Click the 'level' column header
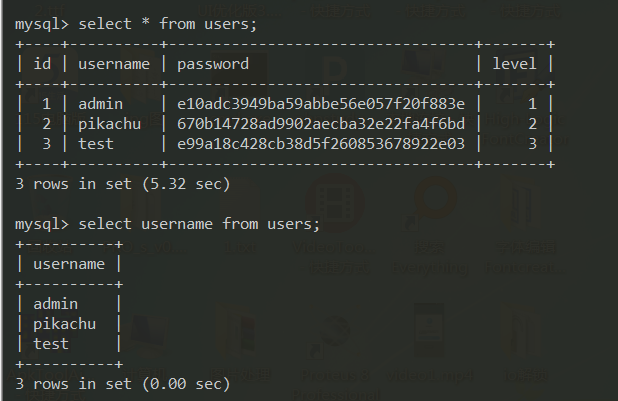This screenshot has width=618, height=401. (x=516, y=64)
